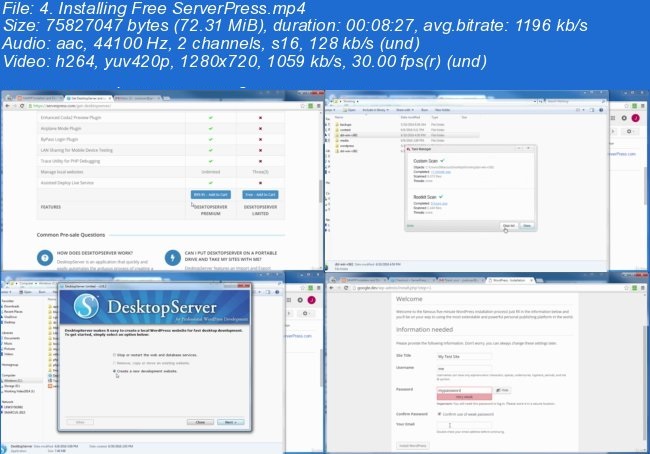The height and width of the screenshot is (454, 650).
Task: Click the Password field on WordPress install
Action: click(x=464, y=390)
